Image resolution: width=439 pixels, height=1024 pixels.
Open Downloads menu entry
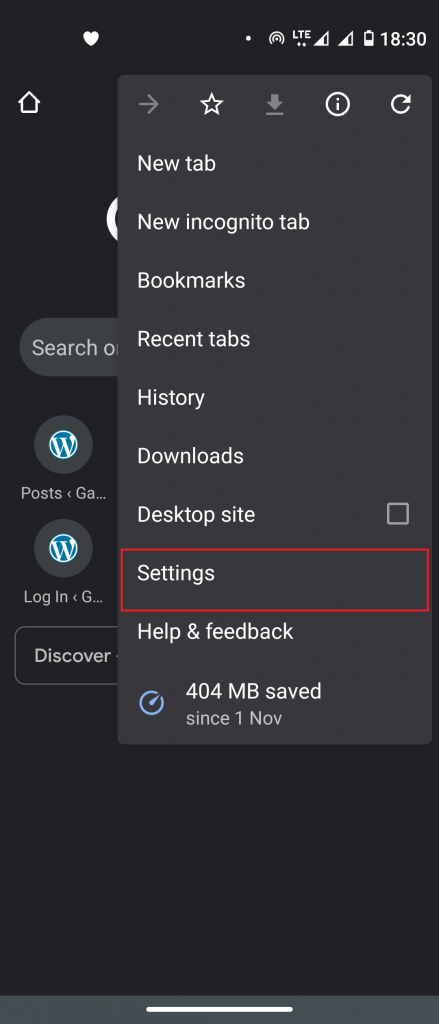(274, 456)
